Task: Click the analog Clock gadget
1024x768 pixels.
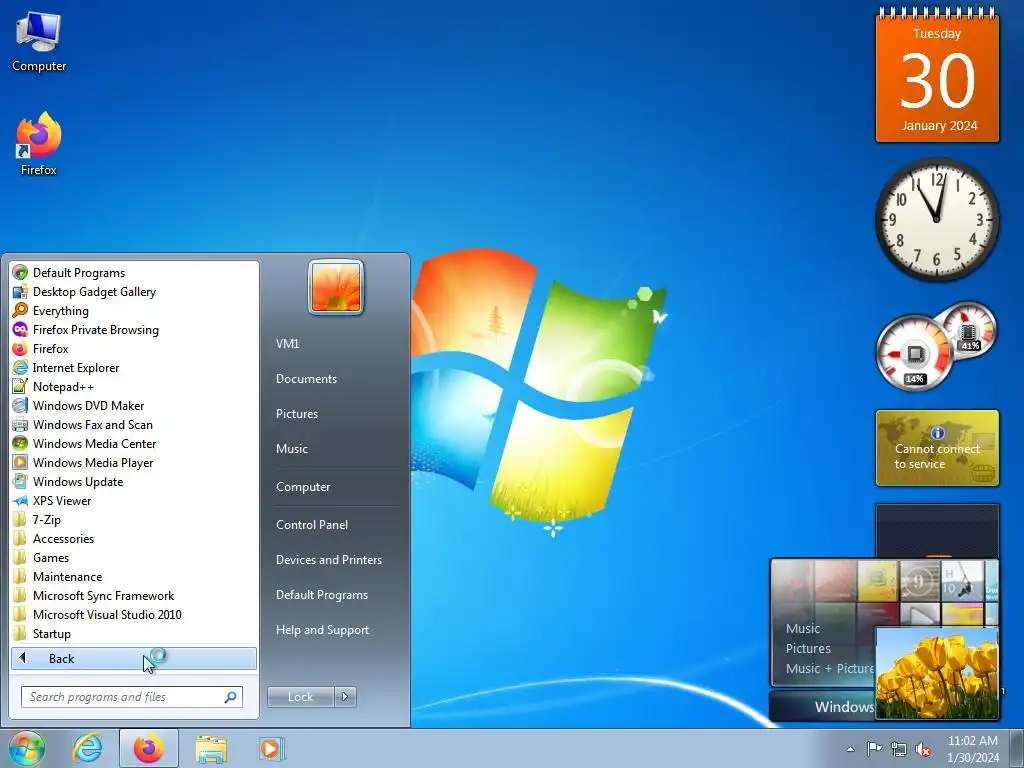Action: 936,219
